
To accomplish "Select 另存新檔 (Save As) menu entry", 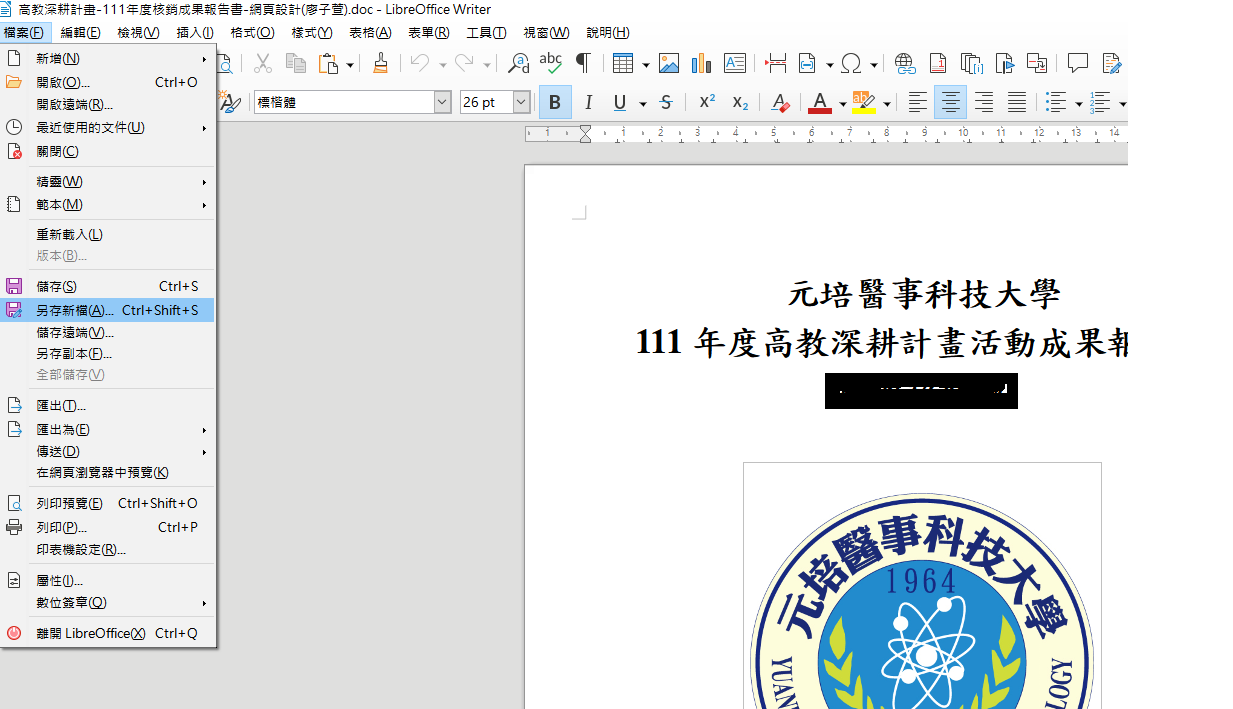I will click(108, 310).
